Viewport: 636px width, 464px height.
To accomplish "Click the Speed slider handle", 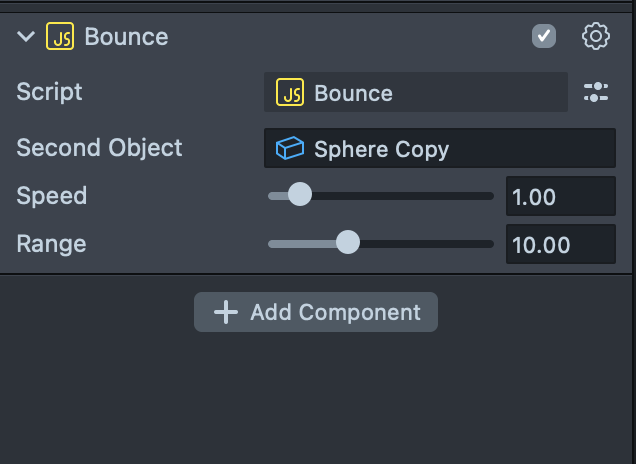I will click(x=299, y=195).
